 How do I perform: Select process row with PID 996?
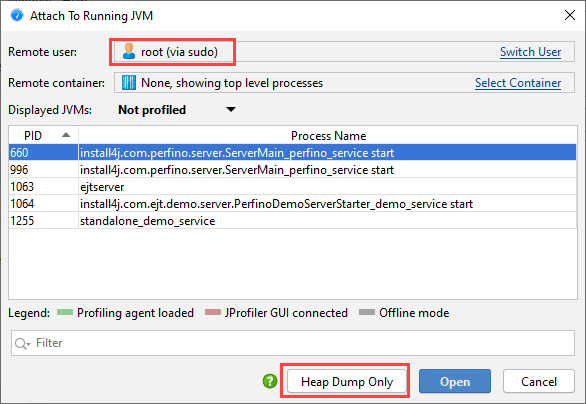293,170
